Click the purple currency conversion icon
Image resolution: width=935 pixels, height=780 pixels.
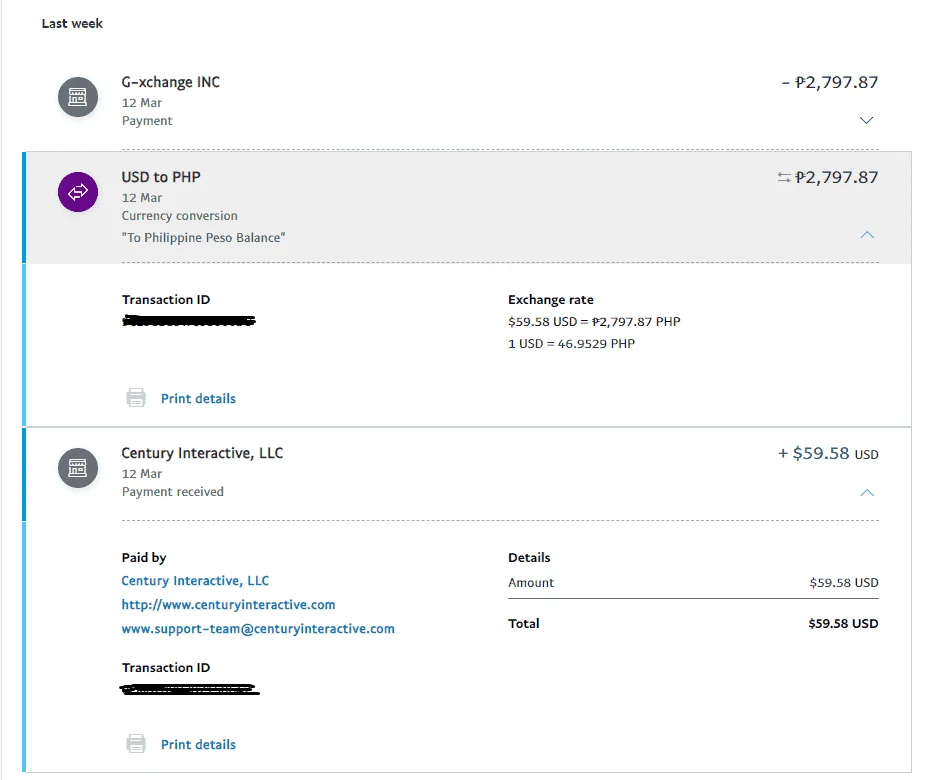coord(78,192)
